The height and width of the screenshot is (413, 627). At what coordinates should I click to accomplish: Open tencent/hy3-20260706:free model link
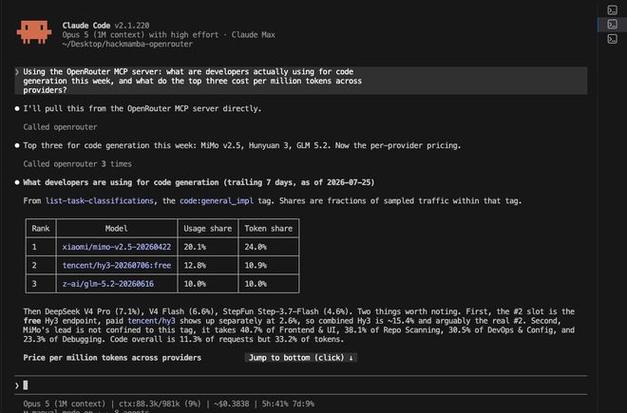[x=116, y=265]
